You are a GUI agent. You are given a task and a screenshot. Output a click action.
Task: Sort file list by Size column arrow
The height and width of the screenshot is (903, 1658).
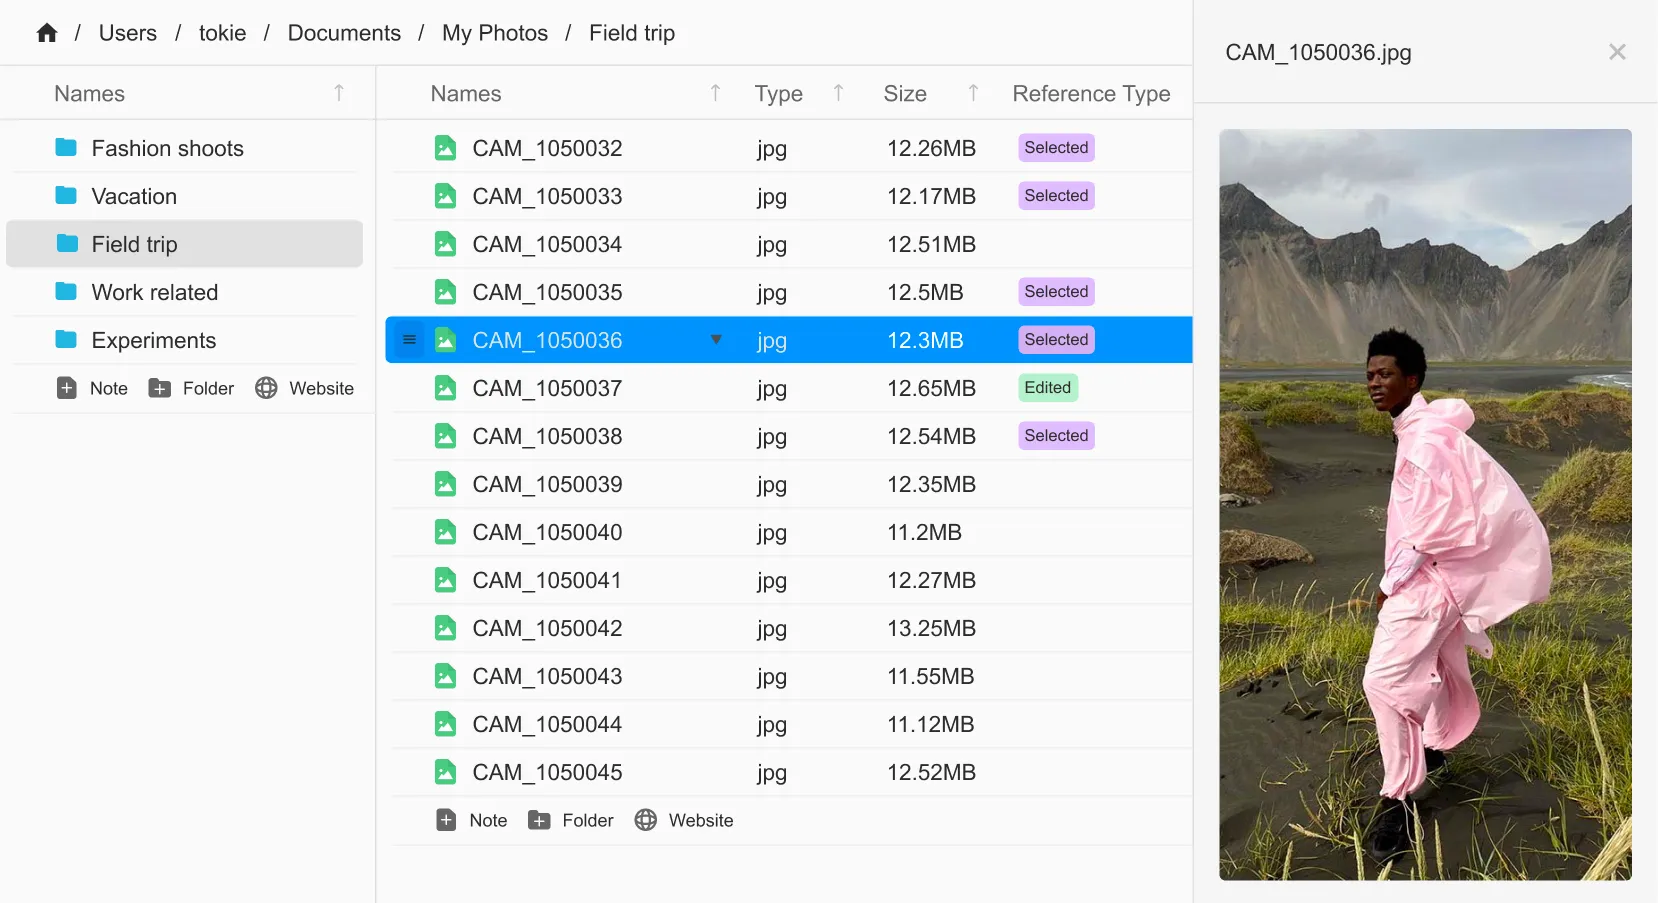pyautogui.click(x=973, y=93)
